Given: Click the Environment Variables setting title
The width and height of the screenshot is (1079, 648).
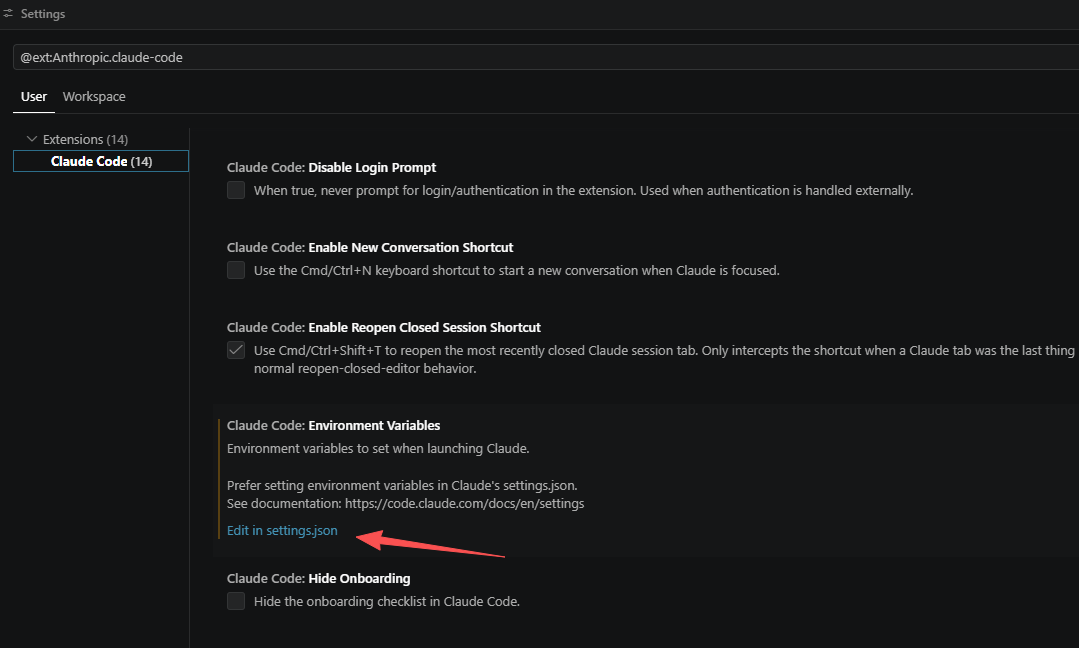Looking at the screenshot, I should [x=334, y=425].
